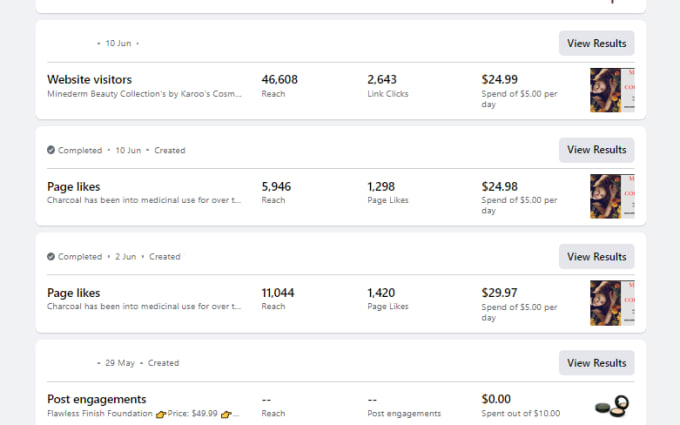Open the Website visitors ad thumbnail
This screenshot has width=680, height=425.
(x=612, y=90)
